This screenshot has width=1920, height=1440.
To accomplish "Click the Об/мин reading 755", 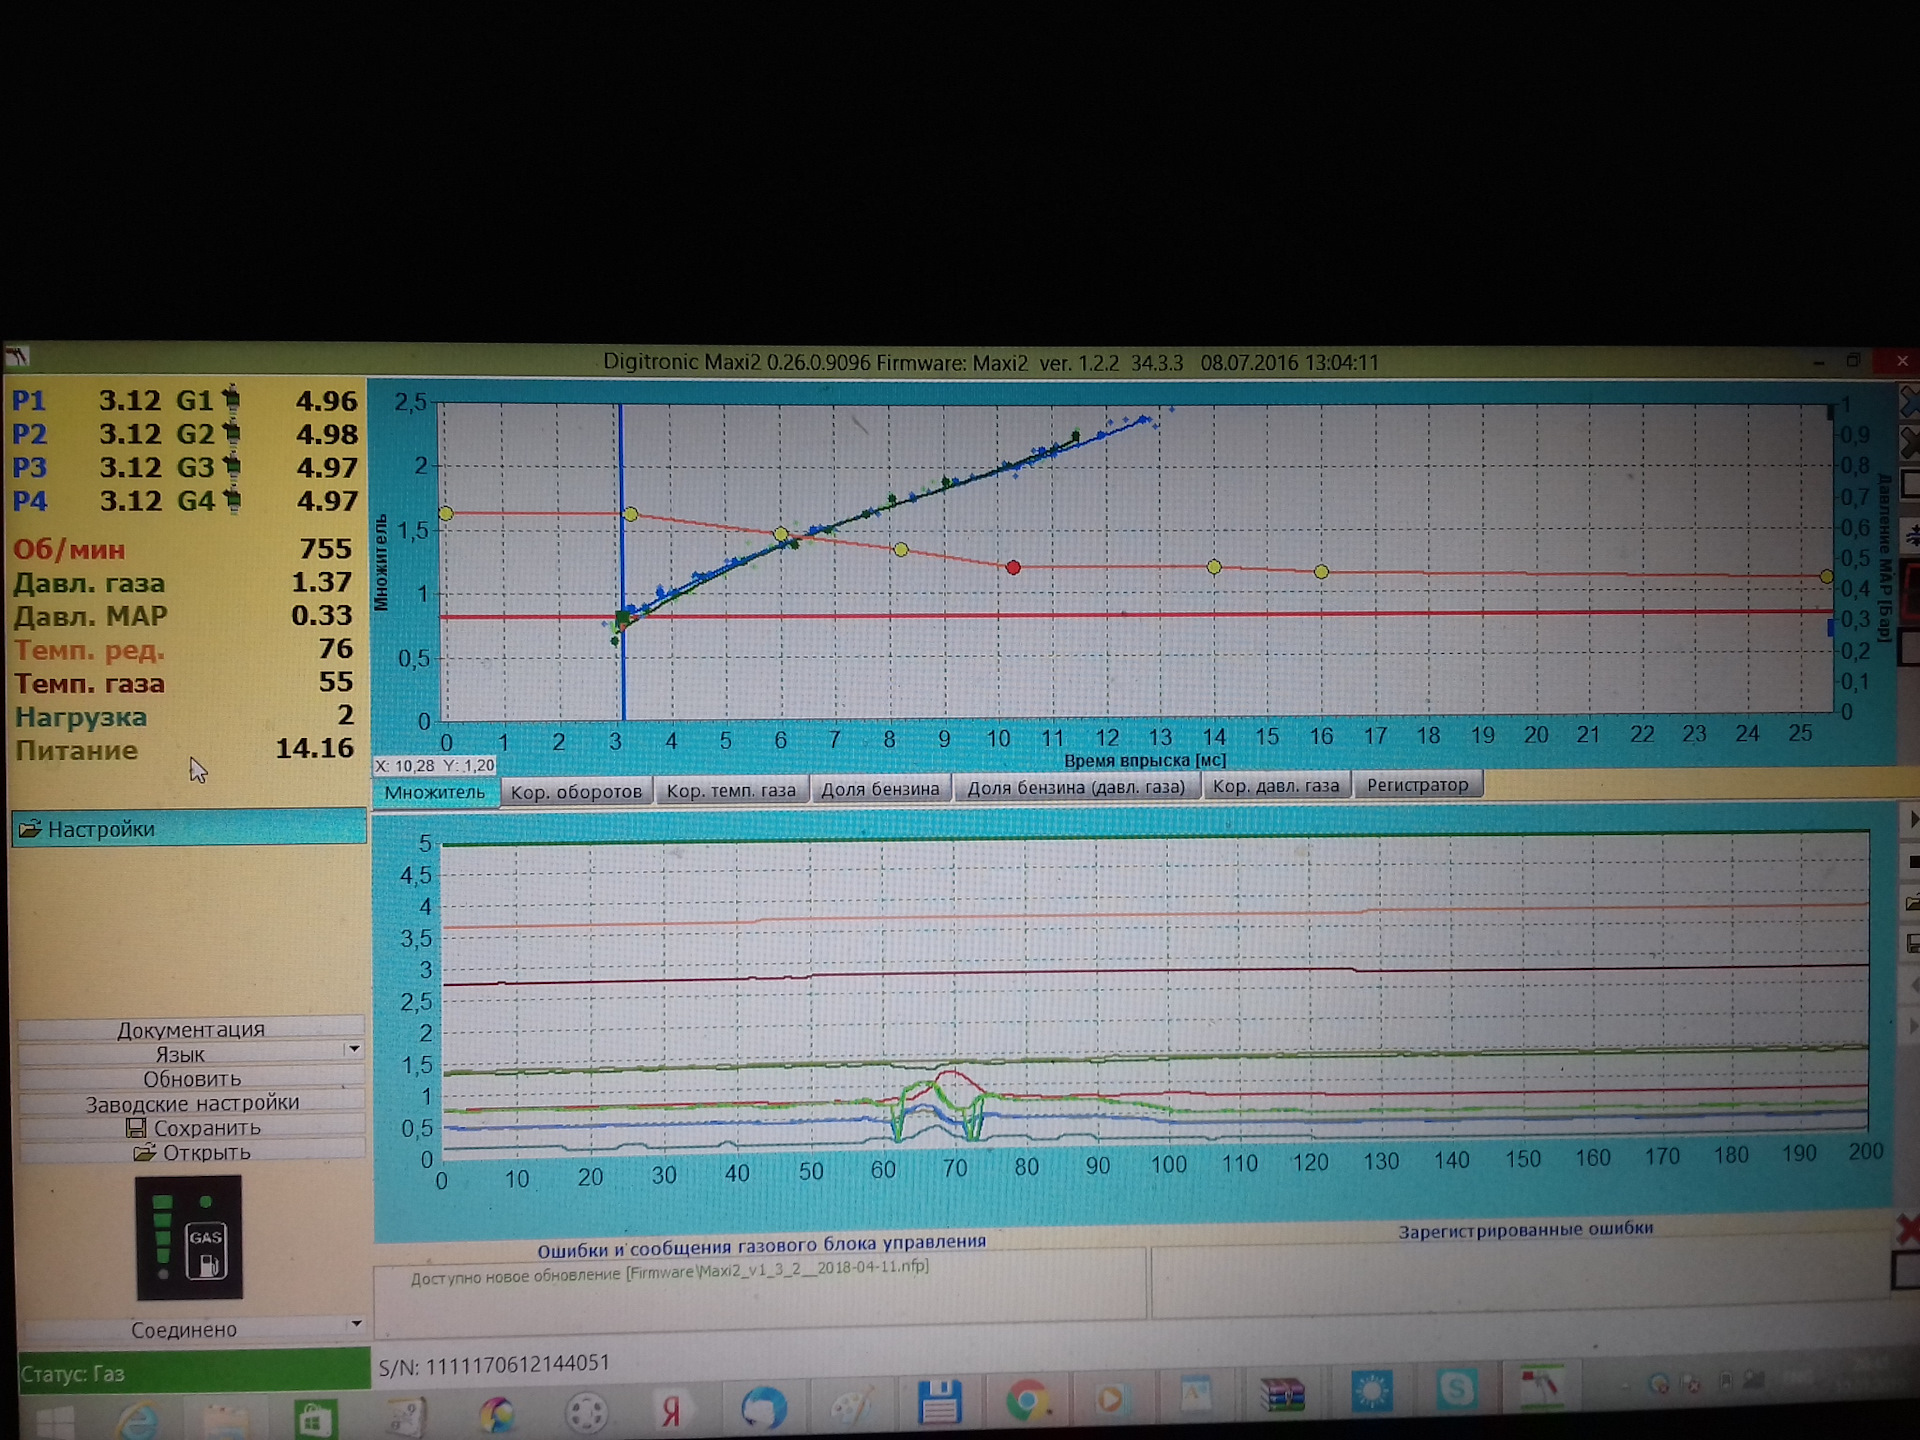I will tap(326, 548).
